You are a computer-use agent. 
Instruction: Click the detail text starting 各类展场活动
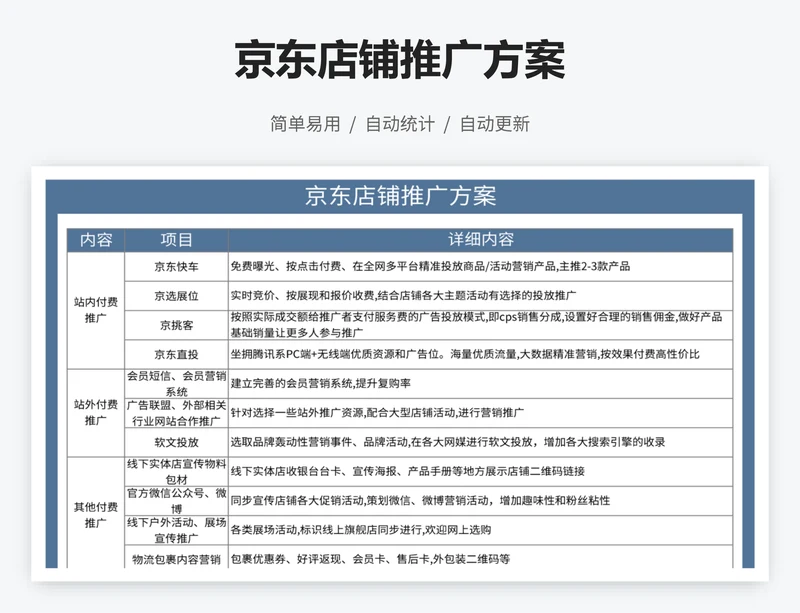point(361,530)
